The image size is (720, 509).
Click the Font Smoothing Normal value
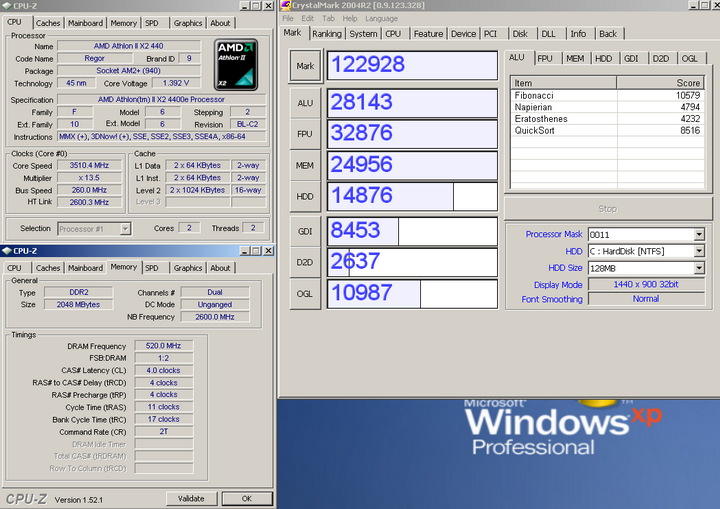646,299
